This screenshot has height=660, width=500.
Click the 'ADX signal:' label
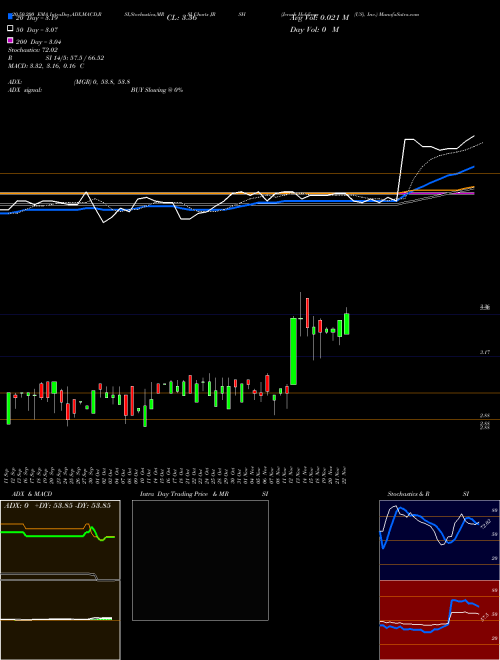click(25, 90)
